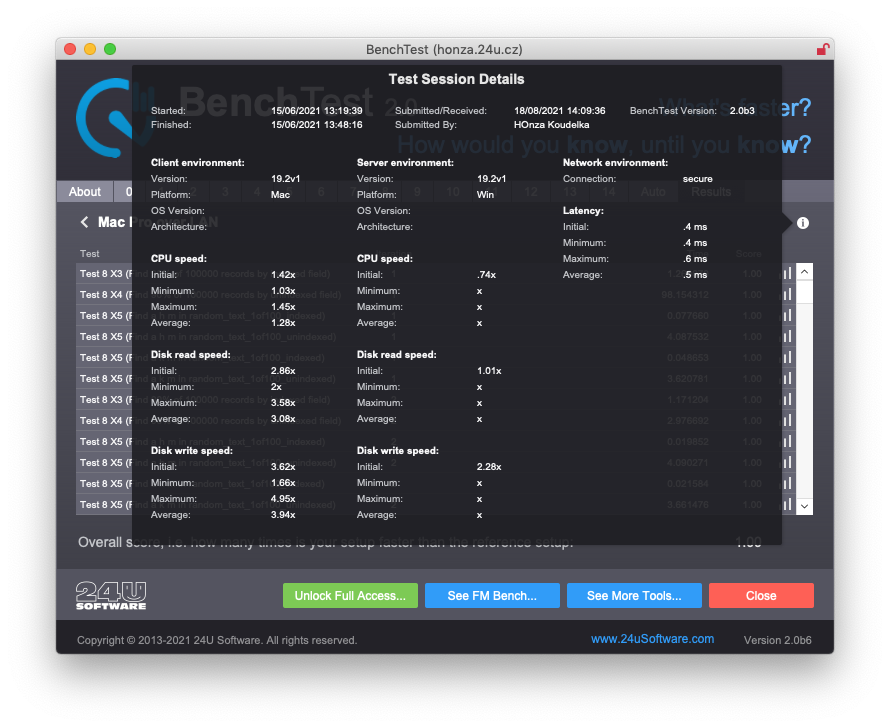890x728 pixels.
Task: Click server CPU initial value ".74x"
Action: (486, 275)
